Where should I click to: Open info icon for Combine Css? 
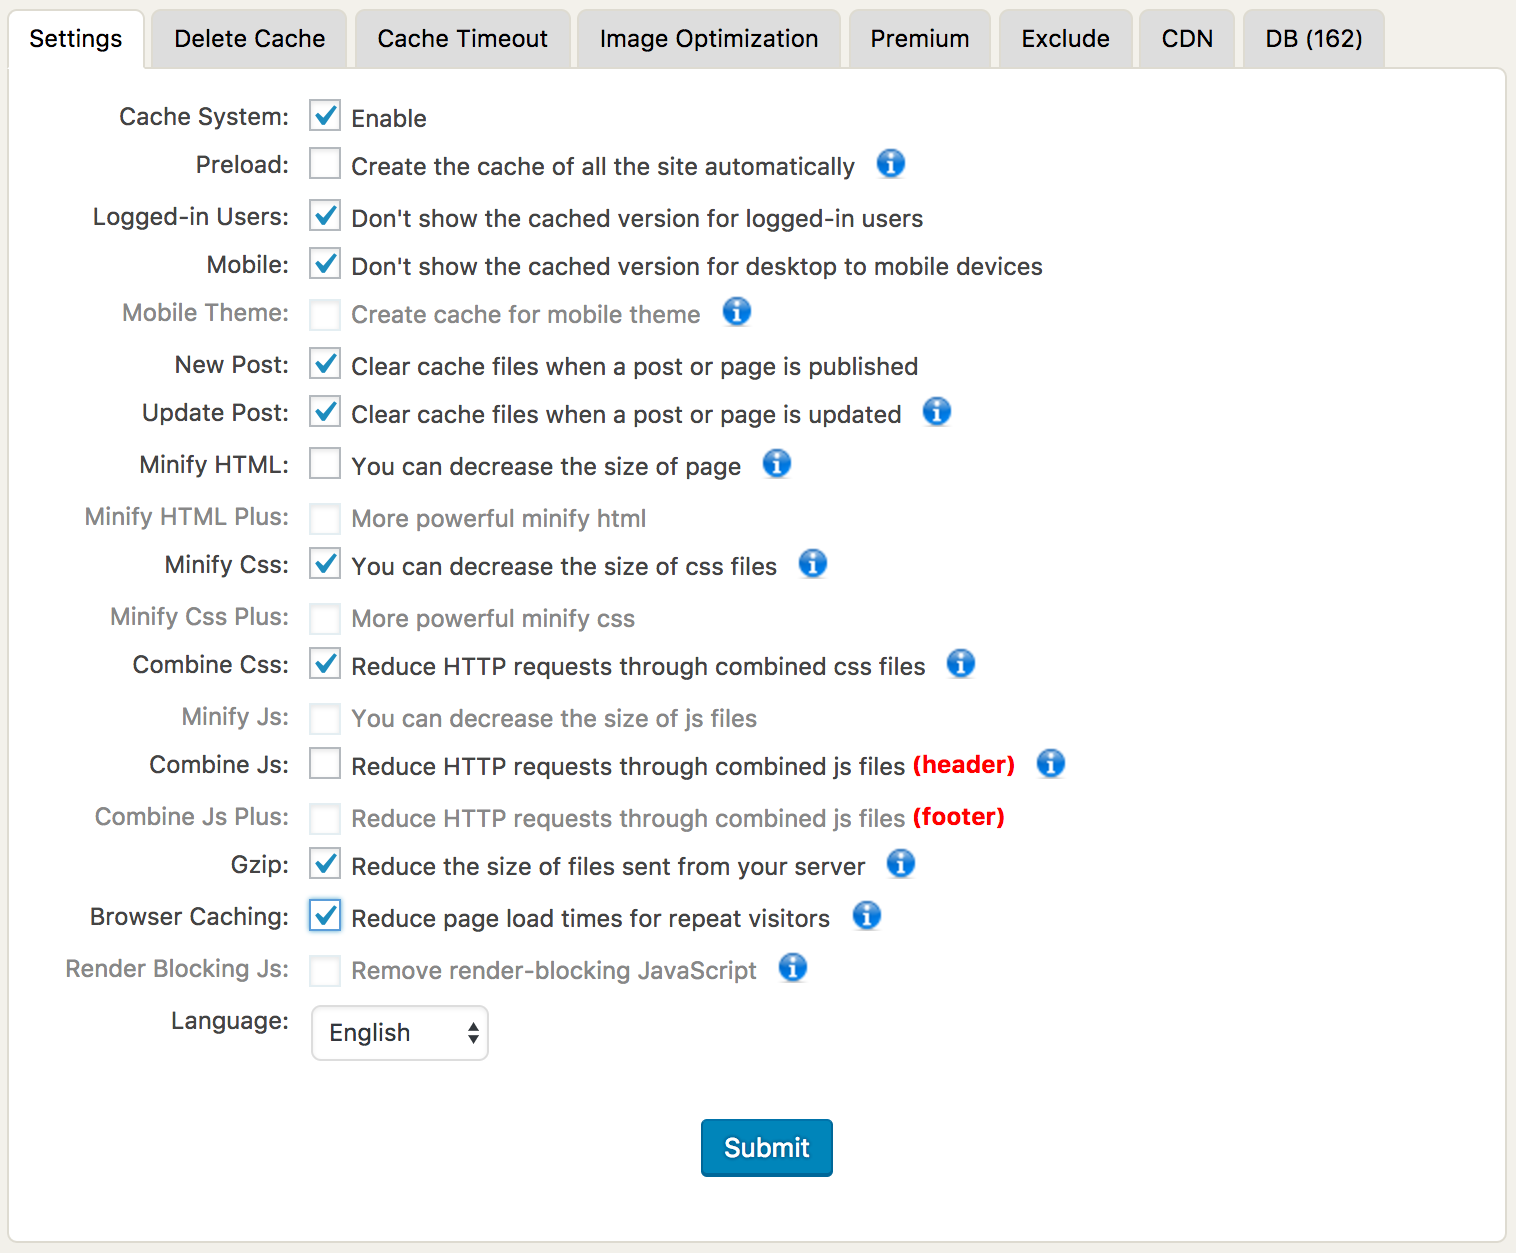point(960,664)
